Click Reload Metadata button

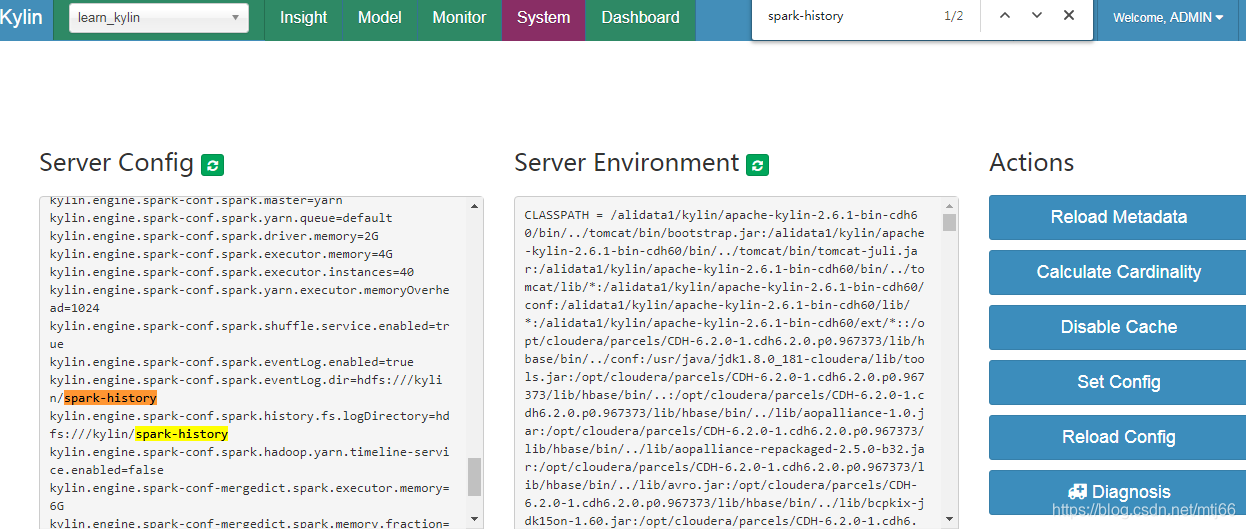click(1119, 217)
